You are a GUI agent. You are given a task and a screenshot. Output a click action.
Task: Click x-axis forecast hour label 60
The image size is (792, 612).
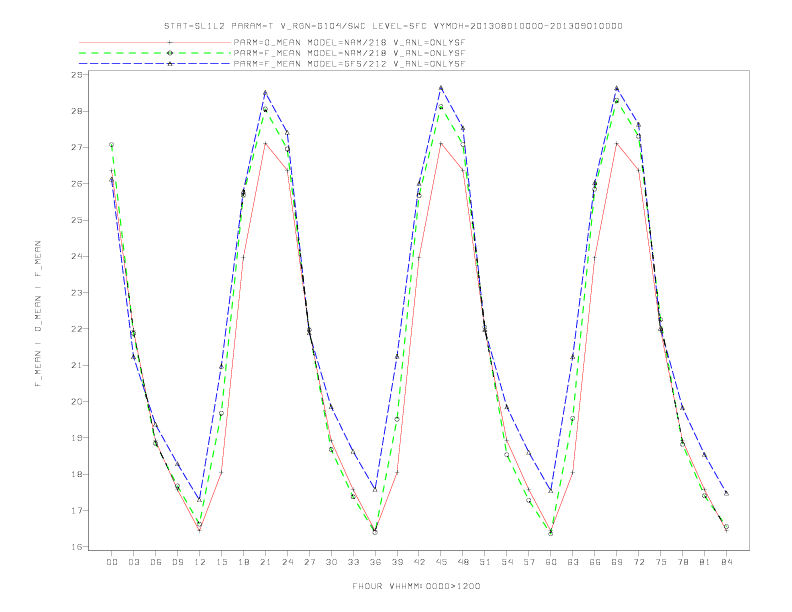pos(551,562)
